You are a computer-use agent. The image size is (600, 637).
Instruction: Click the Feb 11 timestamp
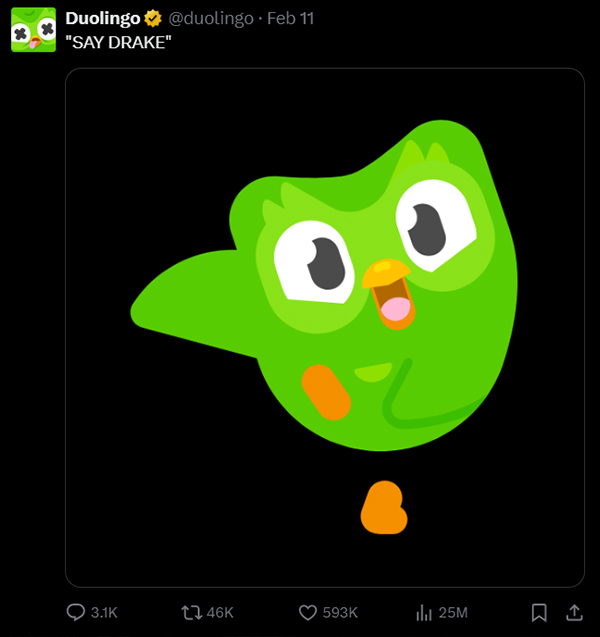point(289,19)
